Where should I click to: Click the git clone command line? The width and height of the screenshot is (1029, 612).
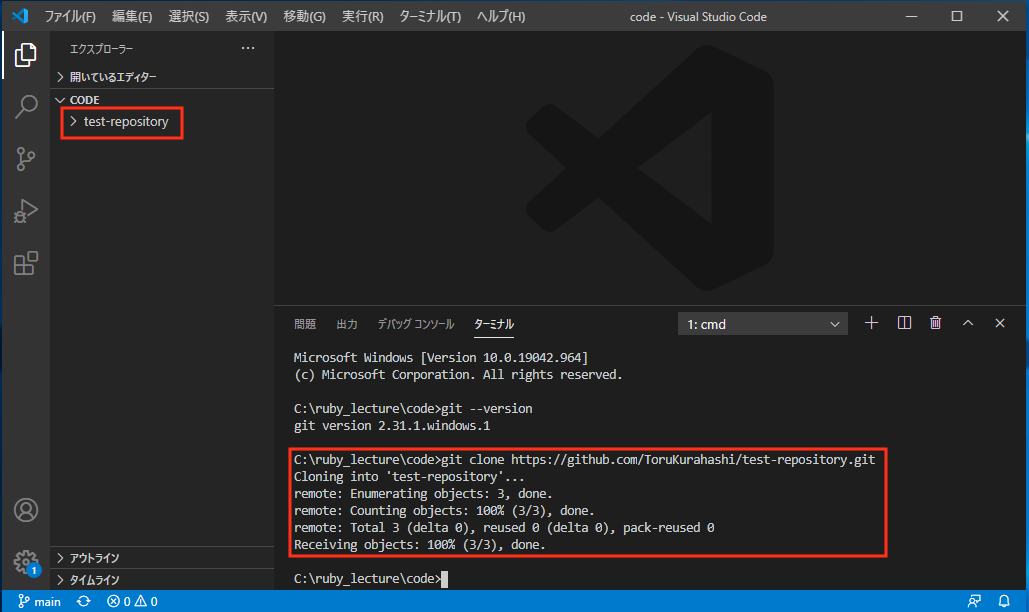584,460
